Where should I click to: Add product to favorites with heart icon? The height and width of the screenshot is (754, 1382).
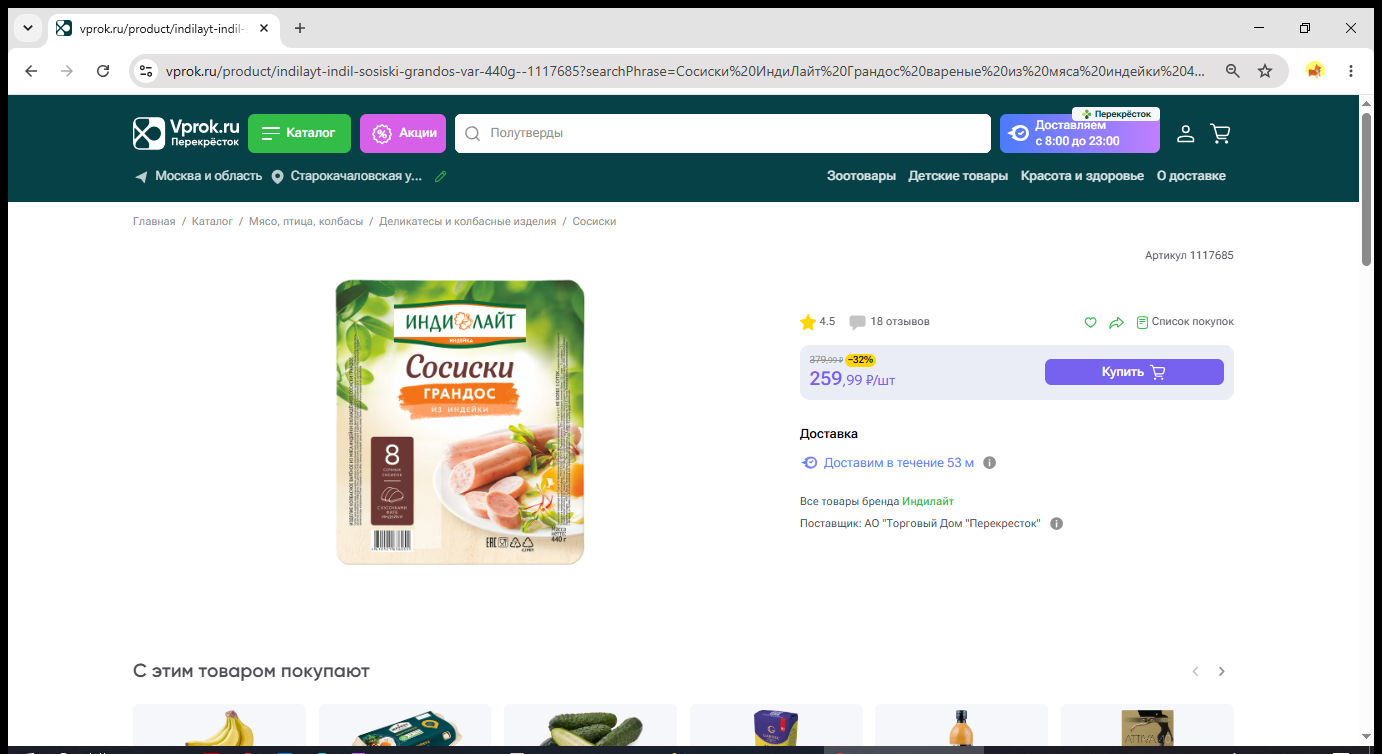(1091, 322)
